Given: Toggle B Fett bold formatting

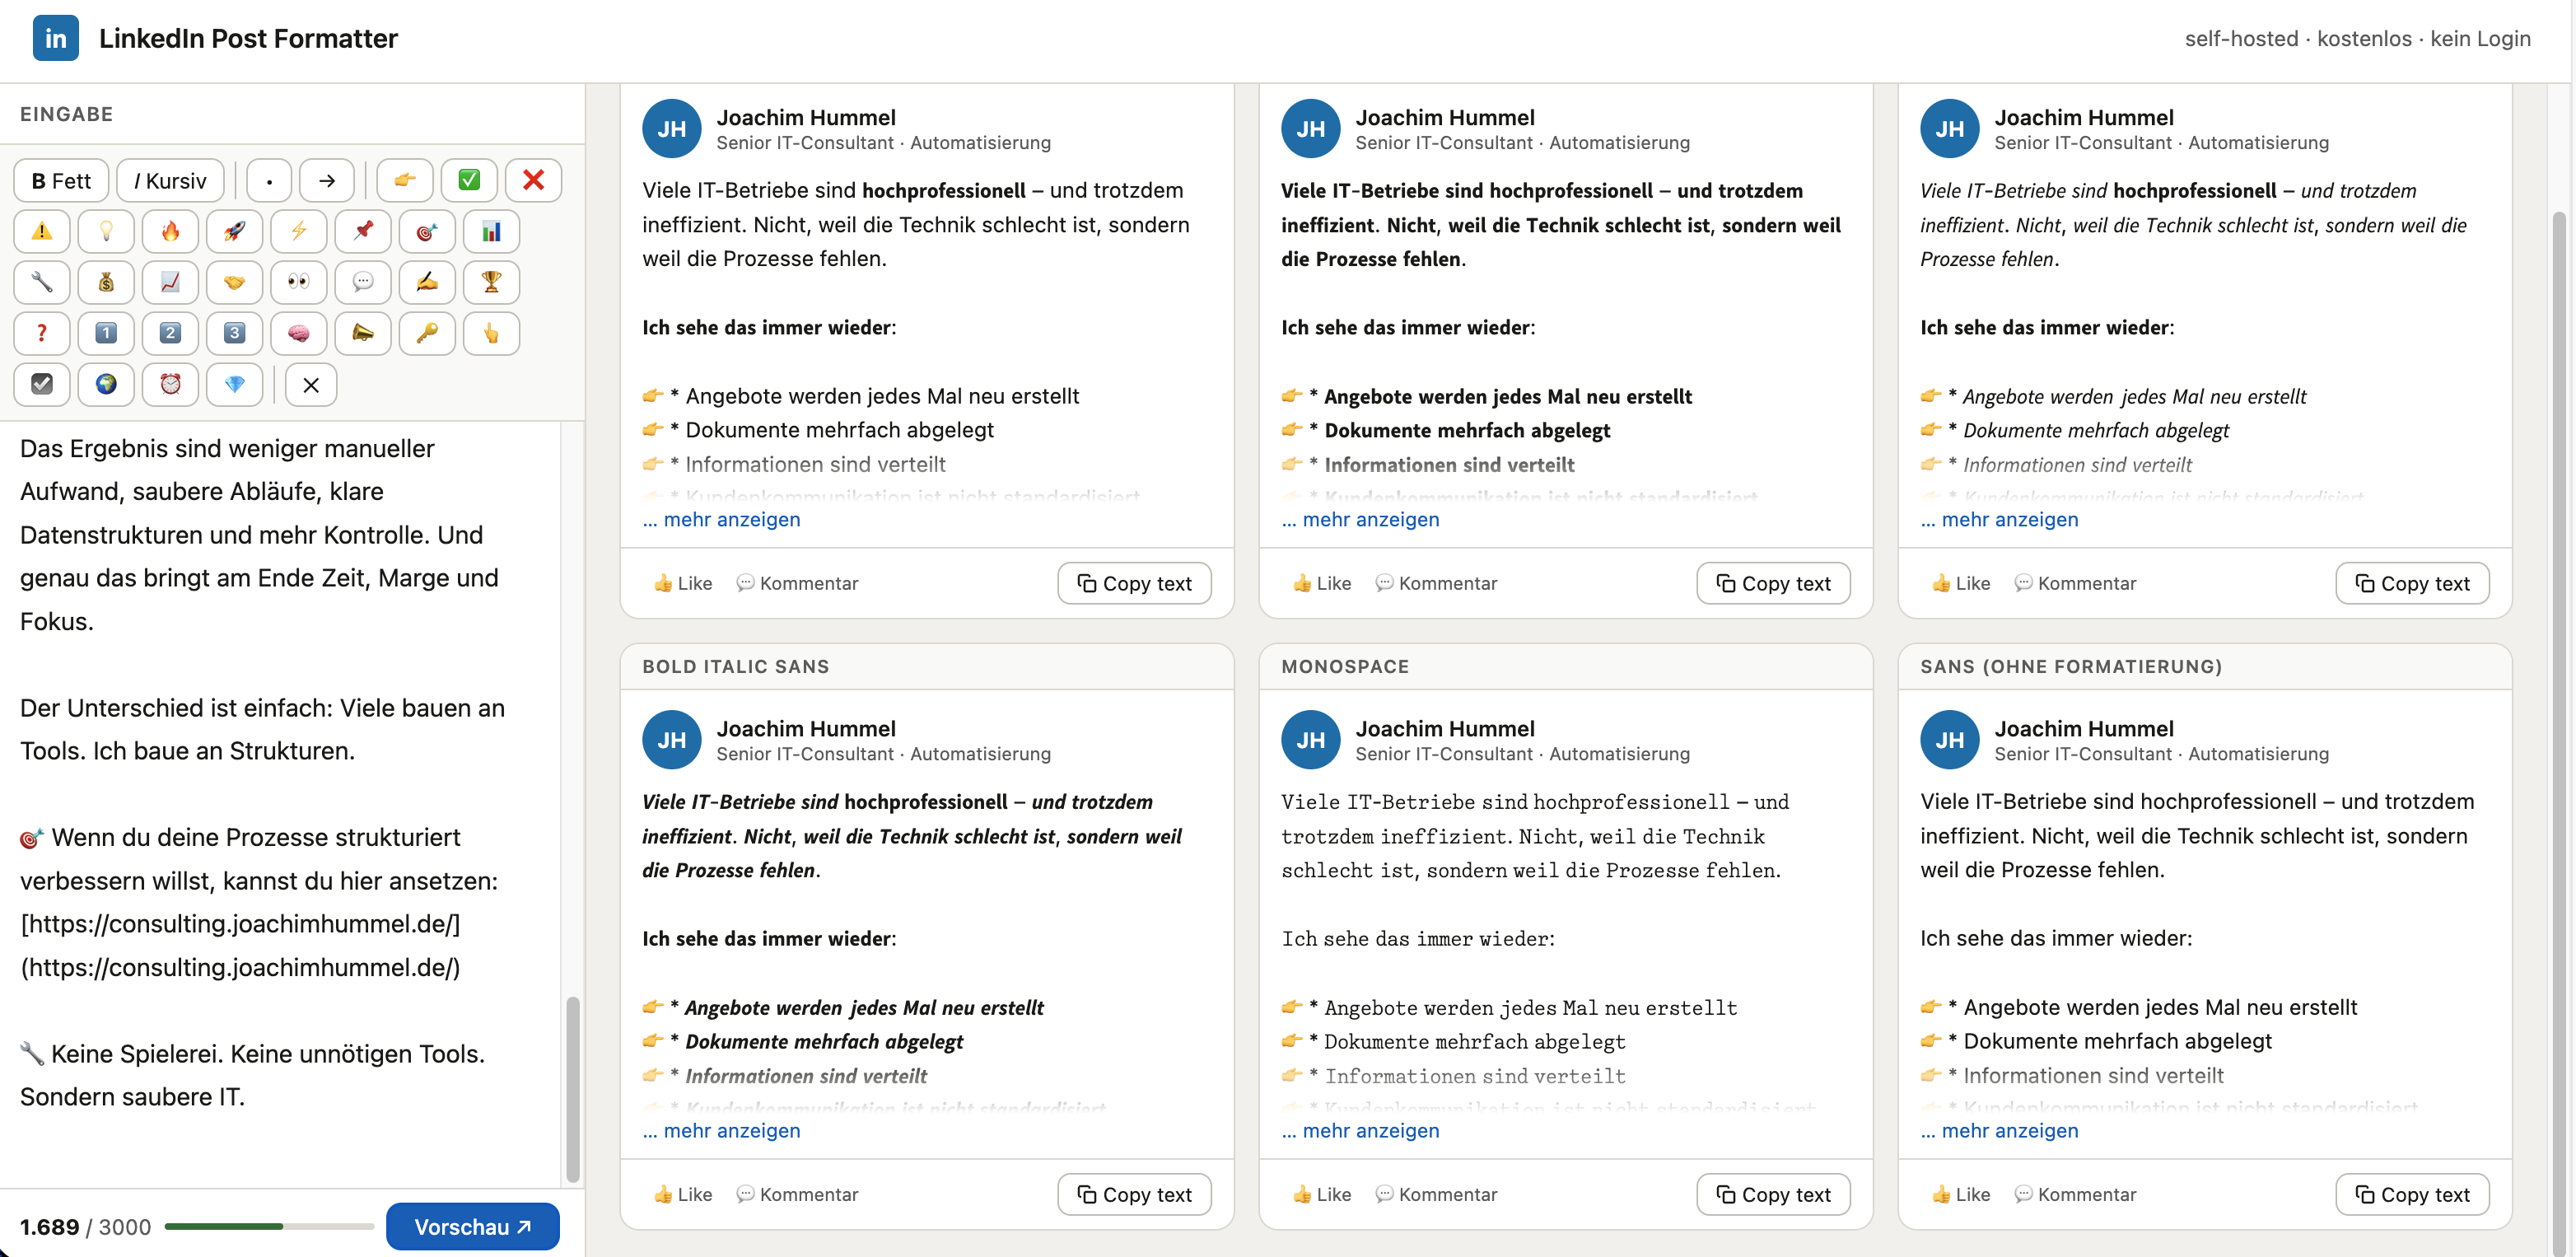Looking at the screenshot, I should pyautogui.click(x=61, y=181).
